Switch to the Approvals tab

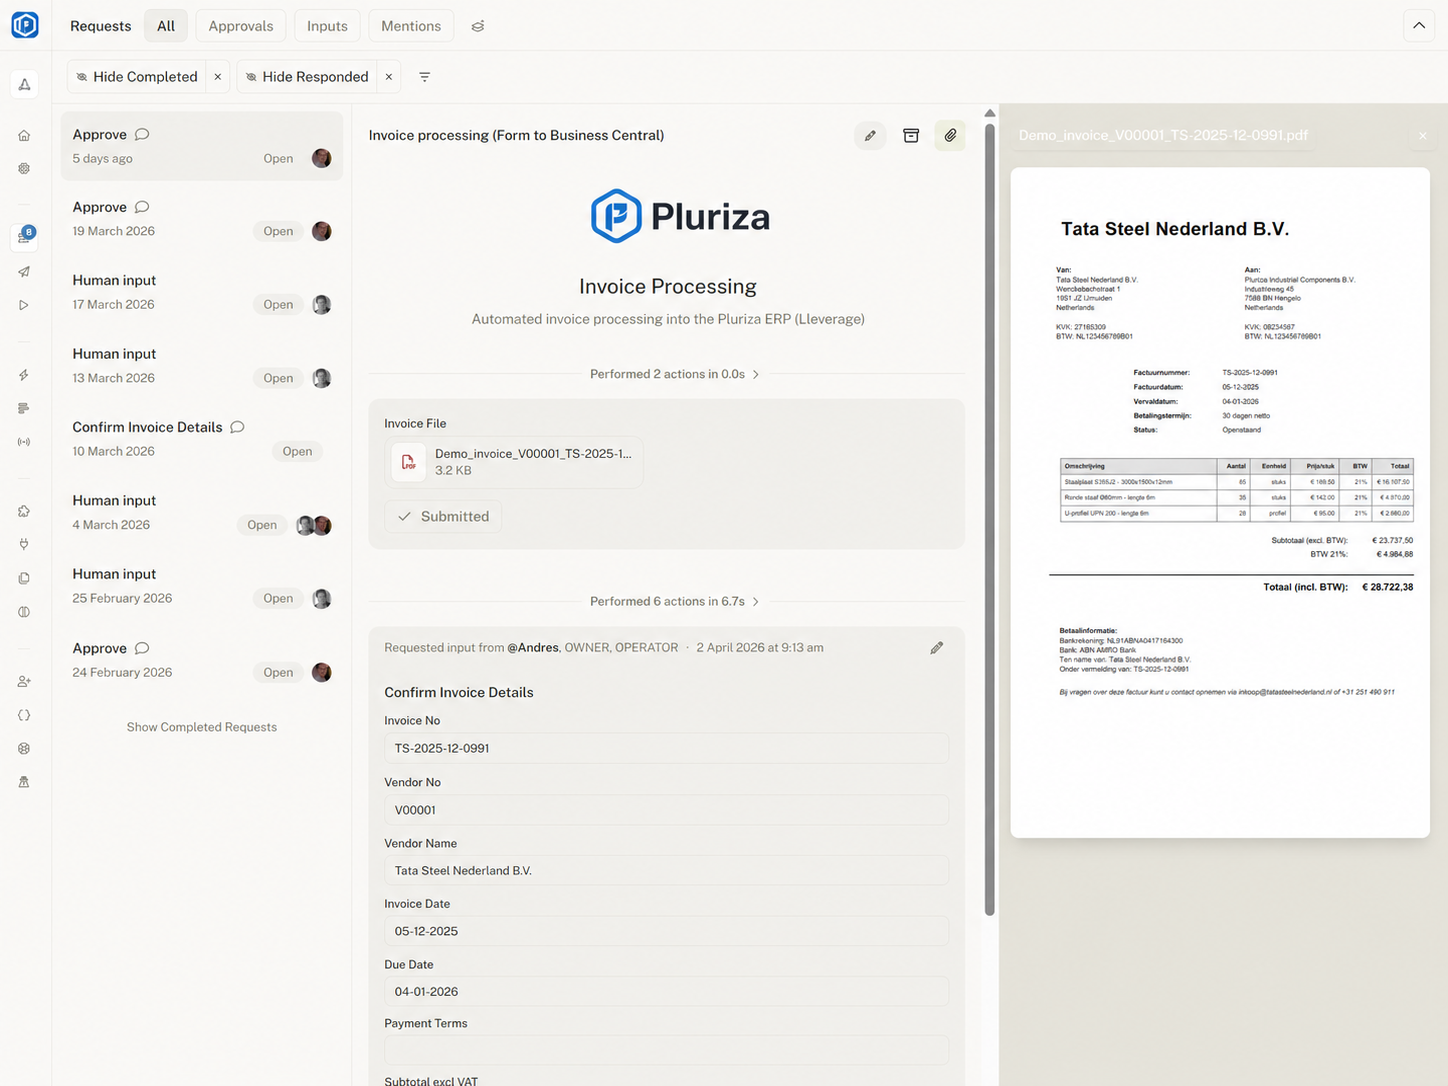(x=241, y=26)
